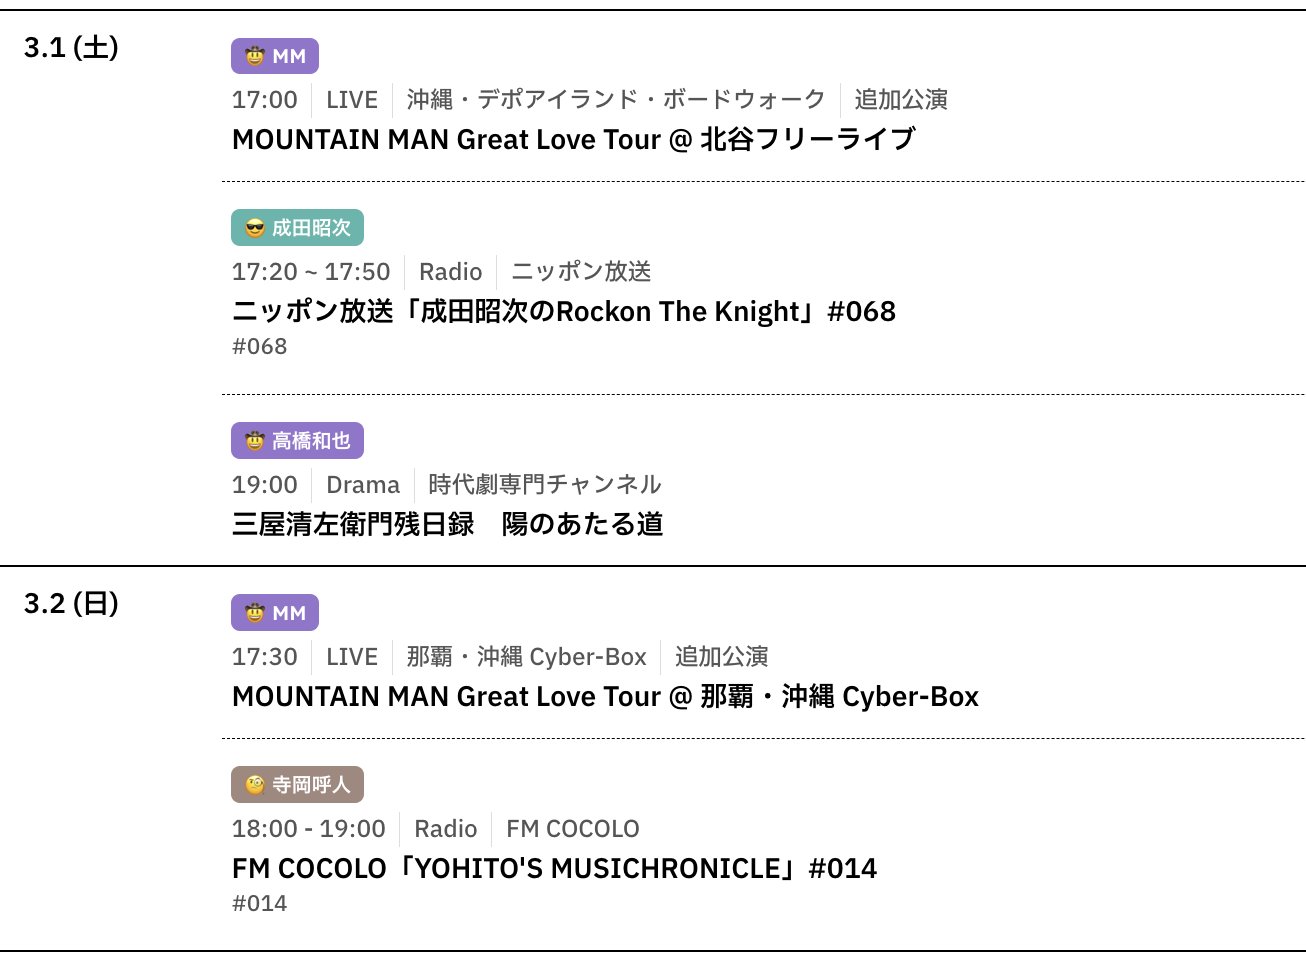This screenshot has height=960, width=1306.
Task: Click the FM COCOLO station label
Action: pyautogui.click(x=572, y=829)
